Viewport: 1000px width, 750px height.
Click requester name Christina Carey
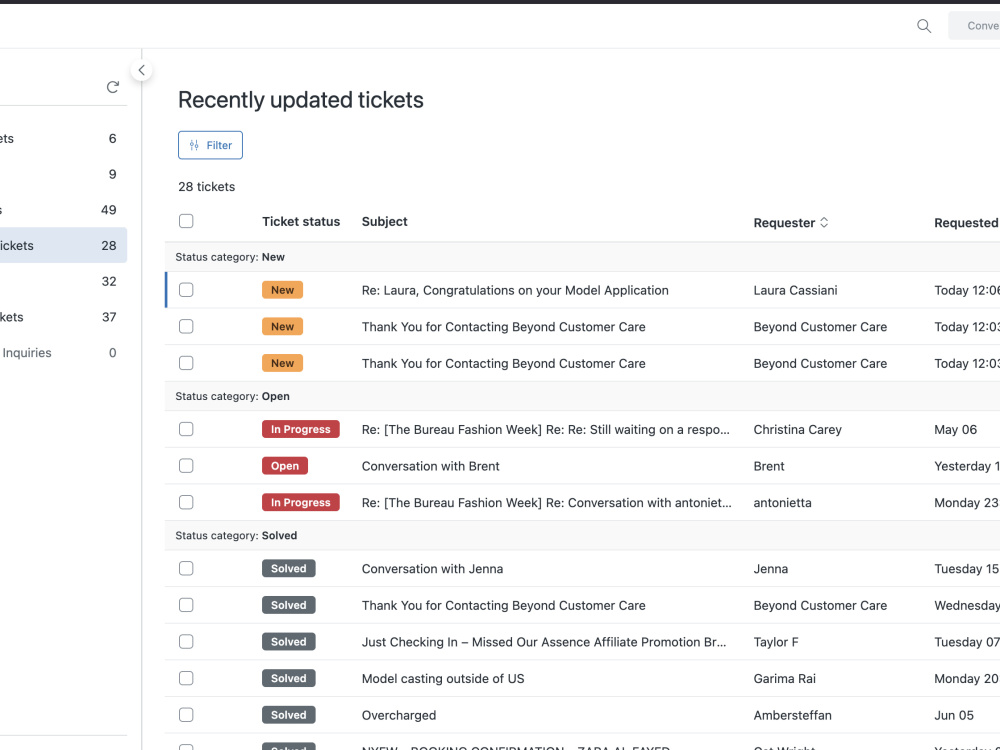point(797,429)
